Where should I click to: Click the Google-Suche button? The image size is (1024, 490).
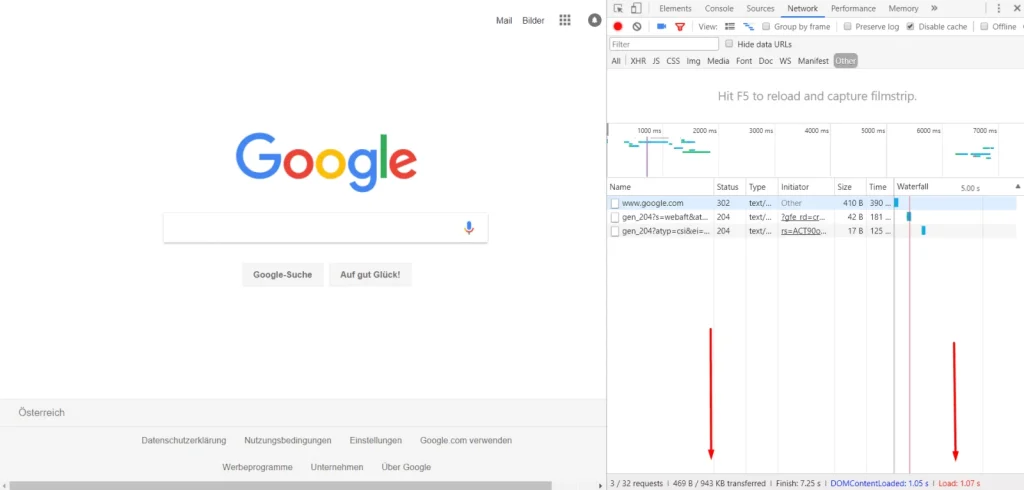point(283,275)
